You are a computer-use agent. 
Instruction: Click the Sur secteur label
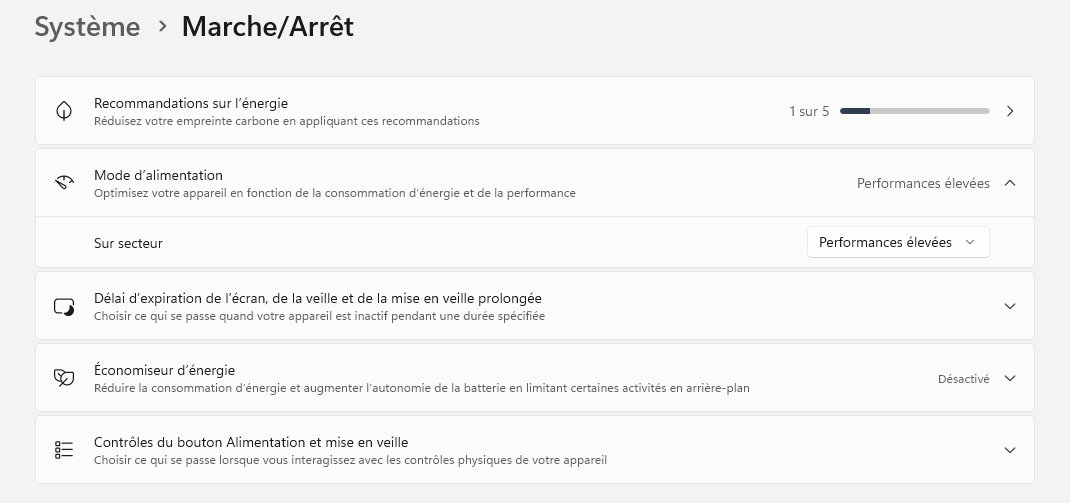[x=128, y=243]
